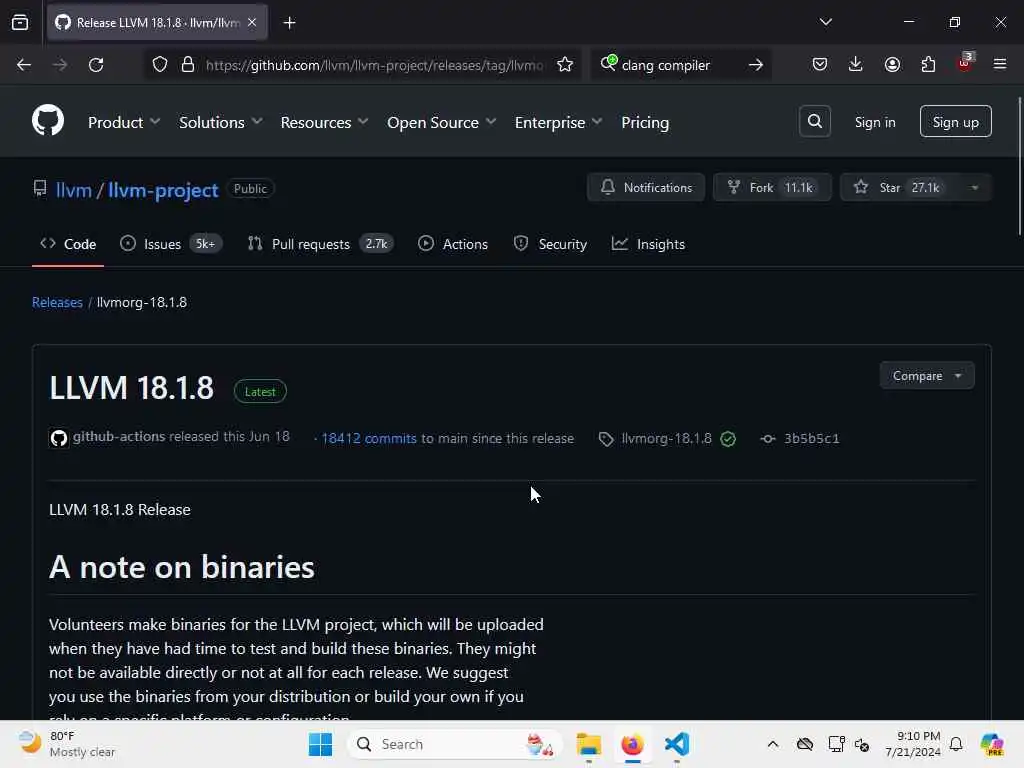Click the site padlock icon
This screenshot has width=1024, height=768.
pos(188,65)
